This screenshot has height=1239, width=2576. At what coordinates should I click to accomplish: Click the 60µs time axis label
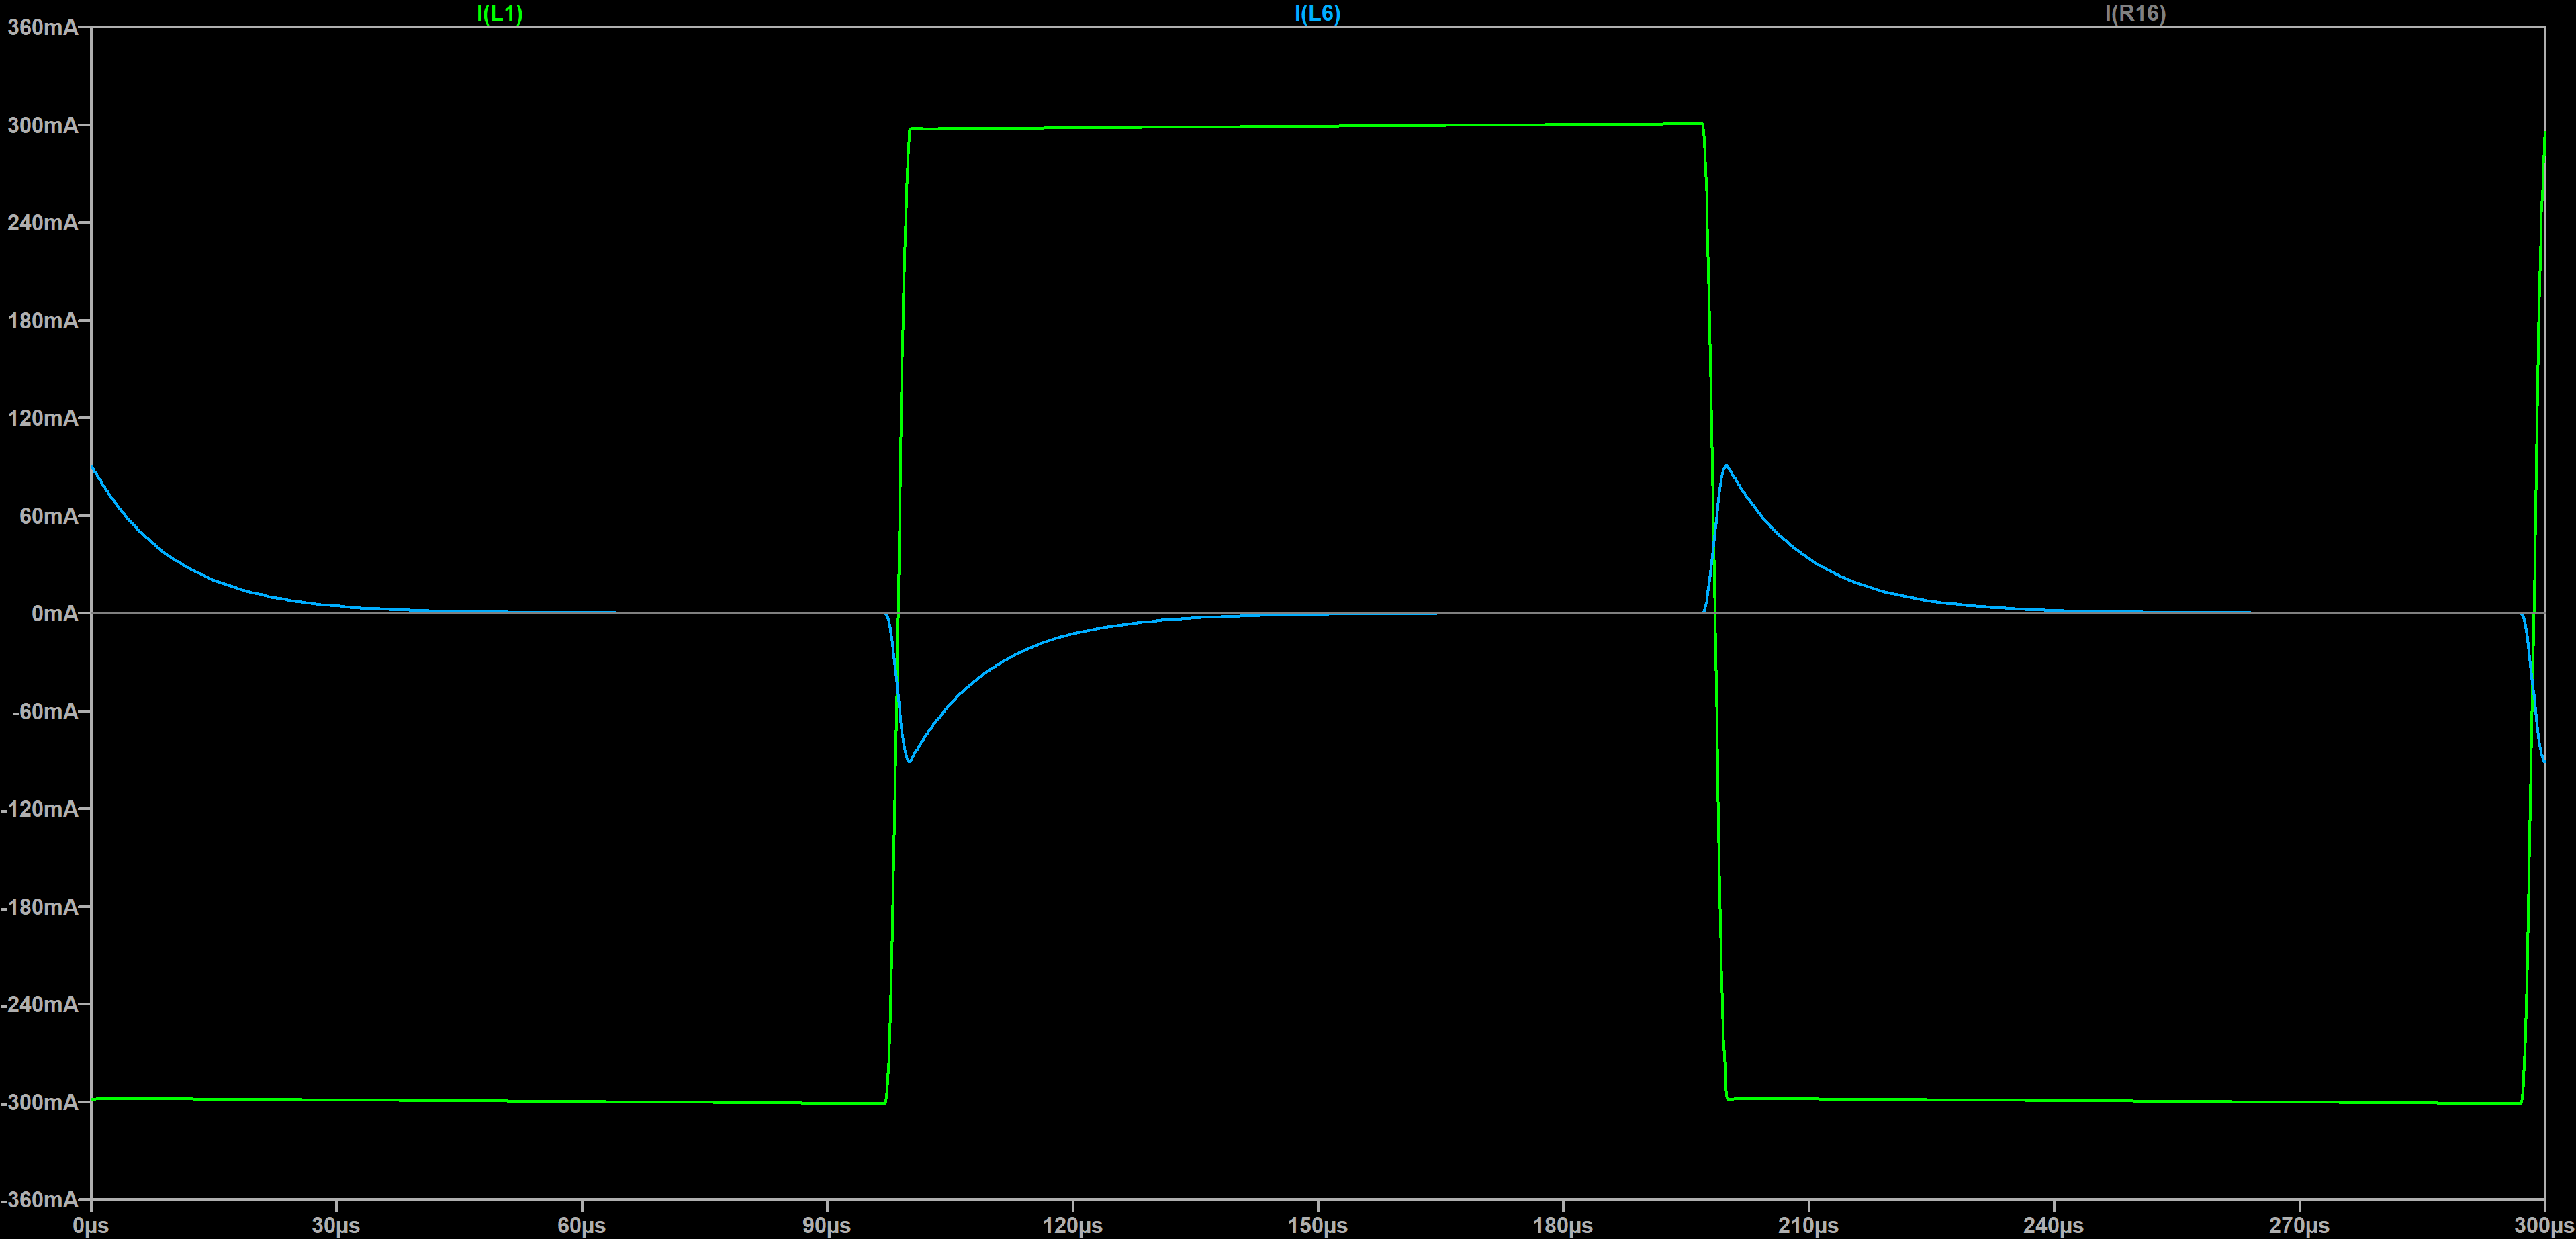581,1225
